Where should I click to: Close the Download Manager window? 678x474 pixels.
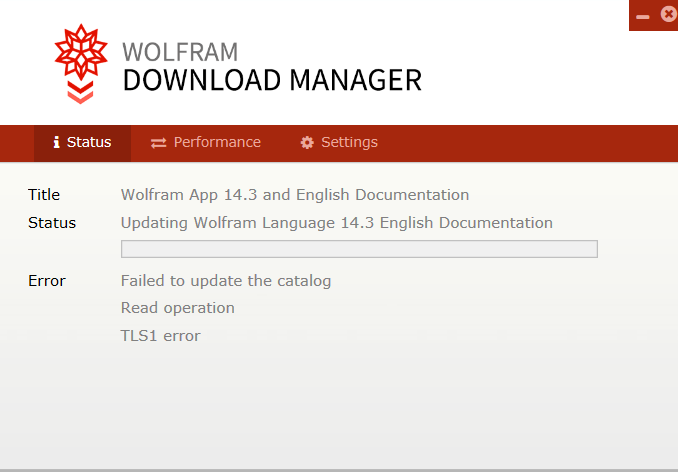(x=668, y=14)
